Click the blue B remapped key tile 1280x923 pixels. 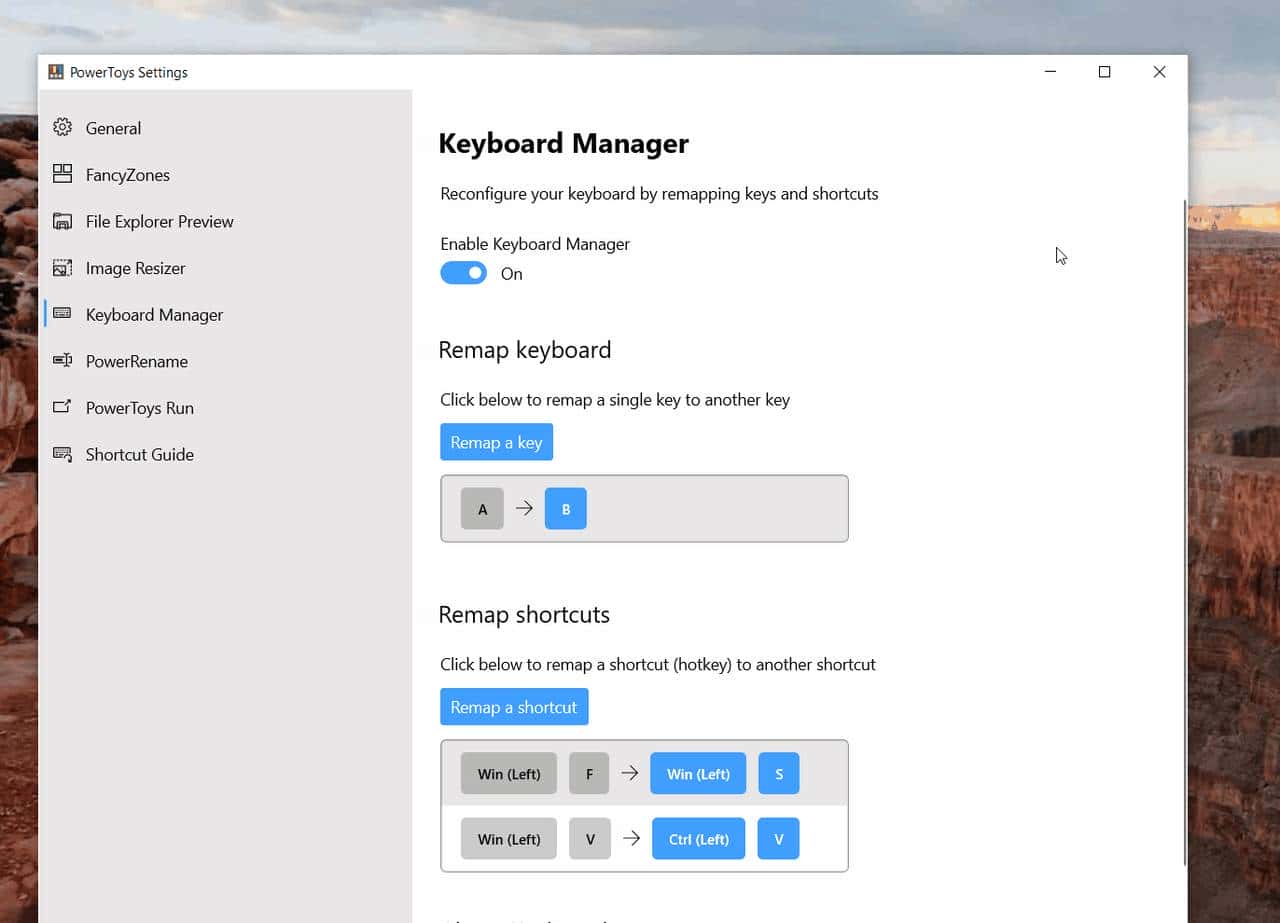tap(566, 509)
